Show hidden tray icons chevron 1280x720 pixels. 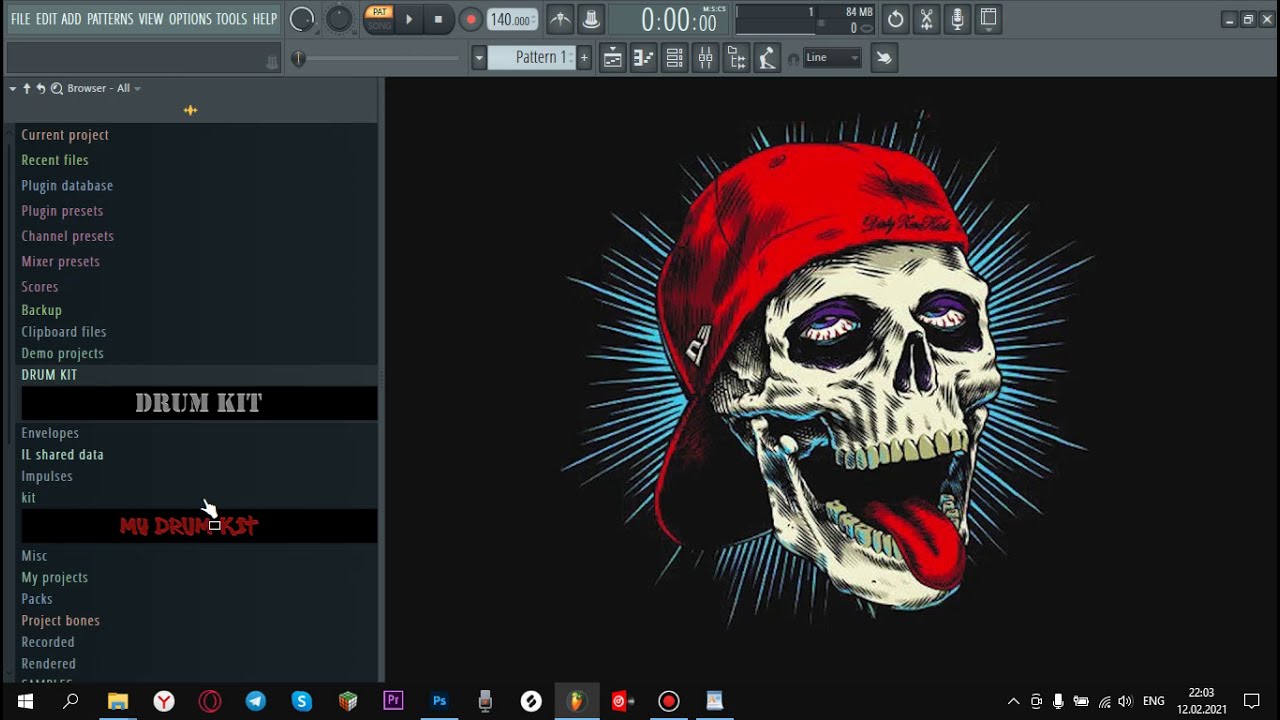(1013, 701)
